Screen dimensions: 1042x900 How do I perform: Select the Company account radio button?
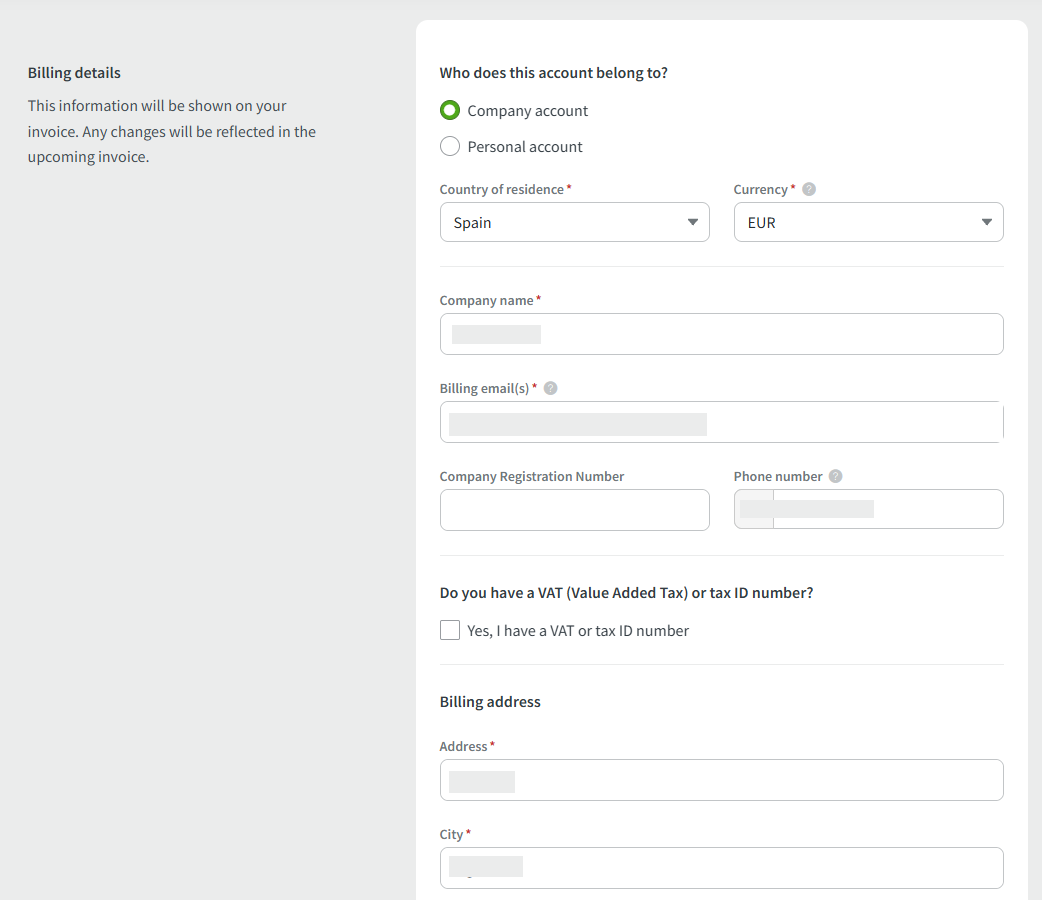pos(450,110)
